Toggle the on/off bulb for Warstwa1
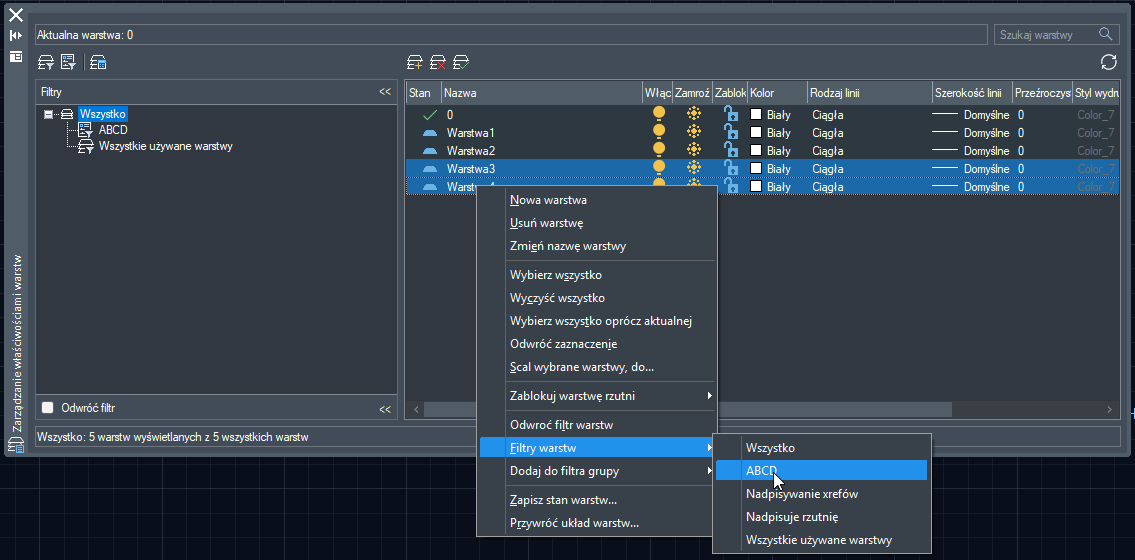Screen dimensions: 1135x560 pyautogui.click(x=658, y=132)
